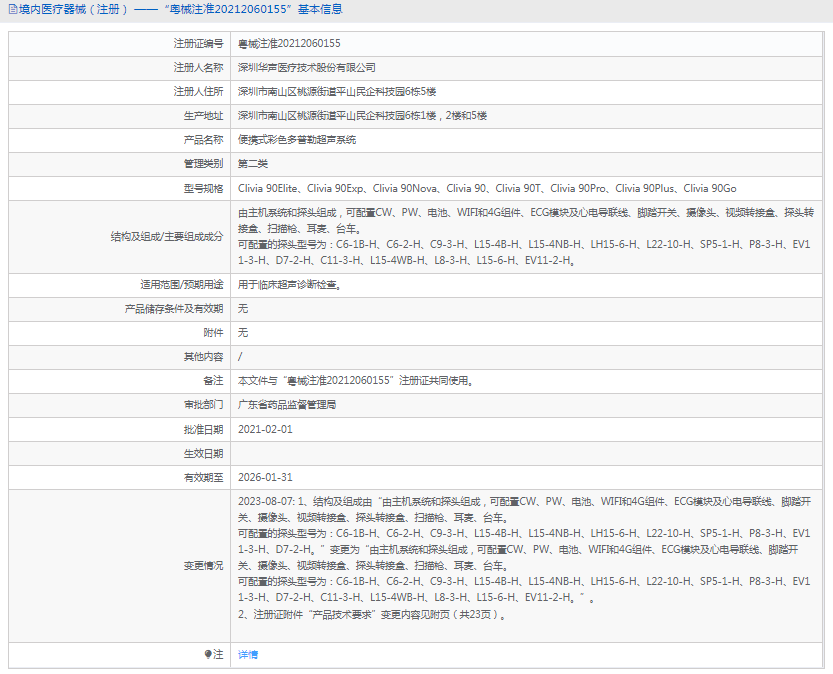The image size is (833, 674).
Task: Select registration number 粤械注准20212060155 value
Action: pyautogui.click(x=289, y=44)
